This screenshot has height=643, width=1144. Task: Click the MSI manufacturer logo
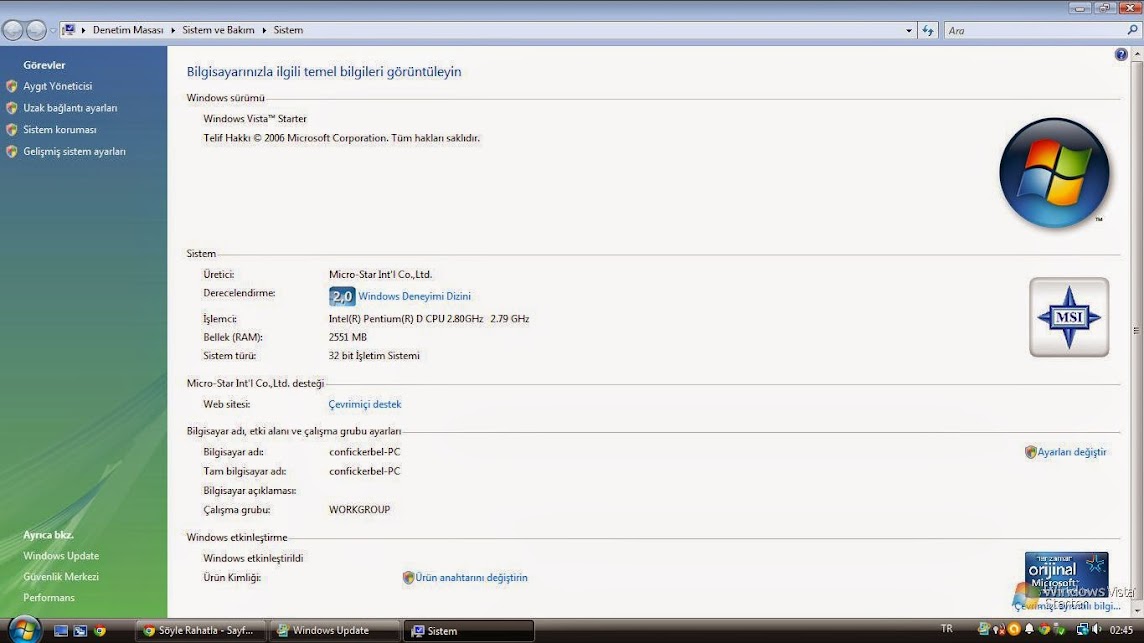point(1069,317)
